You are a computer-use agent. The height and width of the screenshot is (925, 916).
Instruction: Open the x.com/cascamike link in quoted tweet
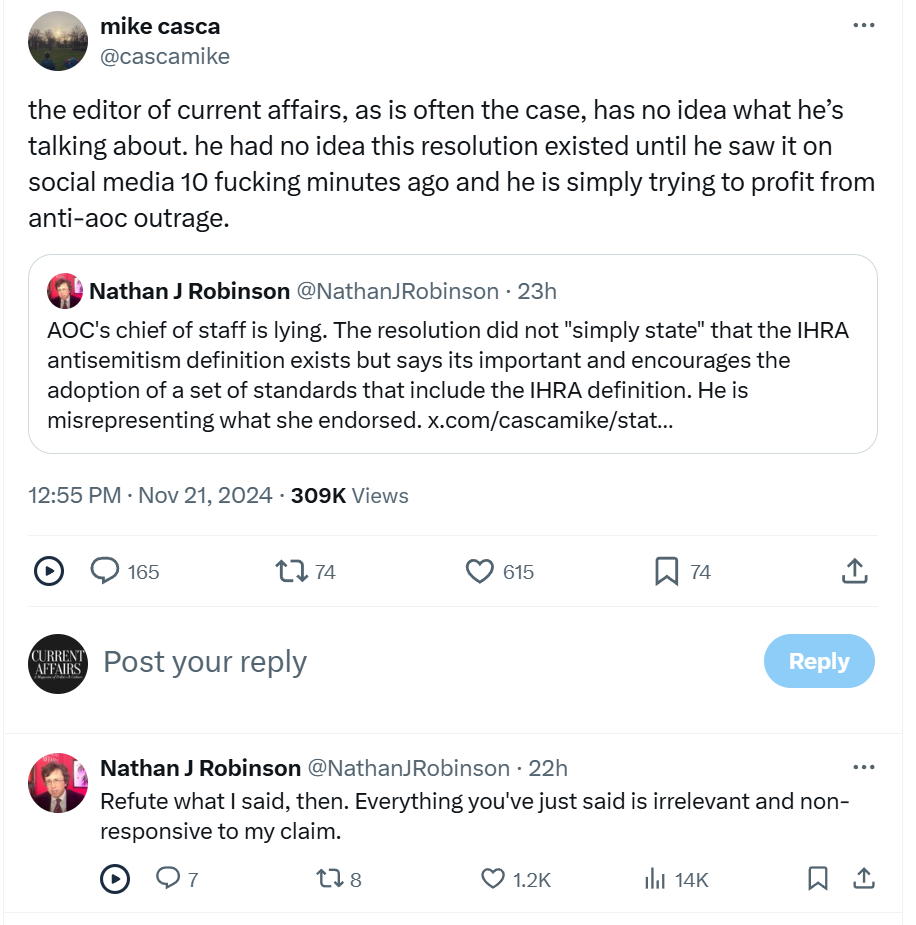550,420
